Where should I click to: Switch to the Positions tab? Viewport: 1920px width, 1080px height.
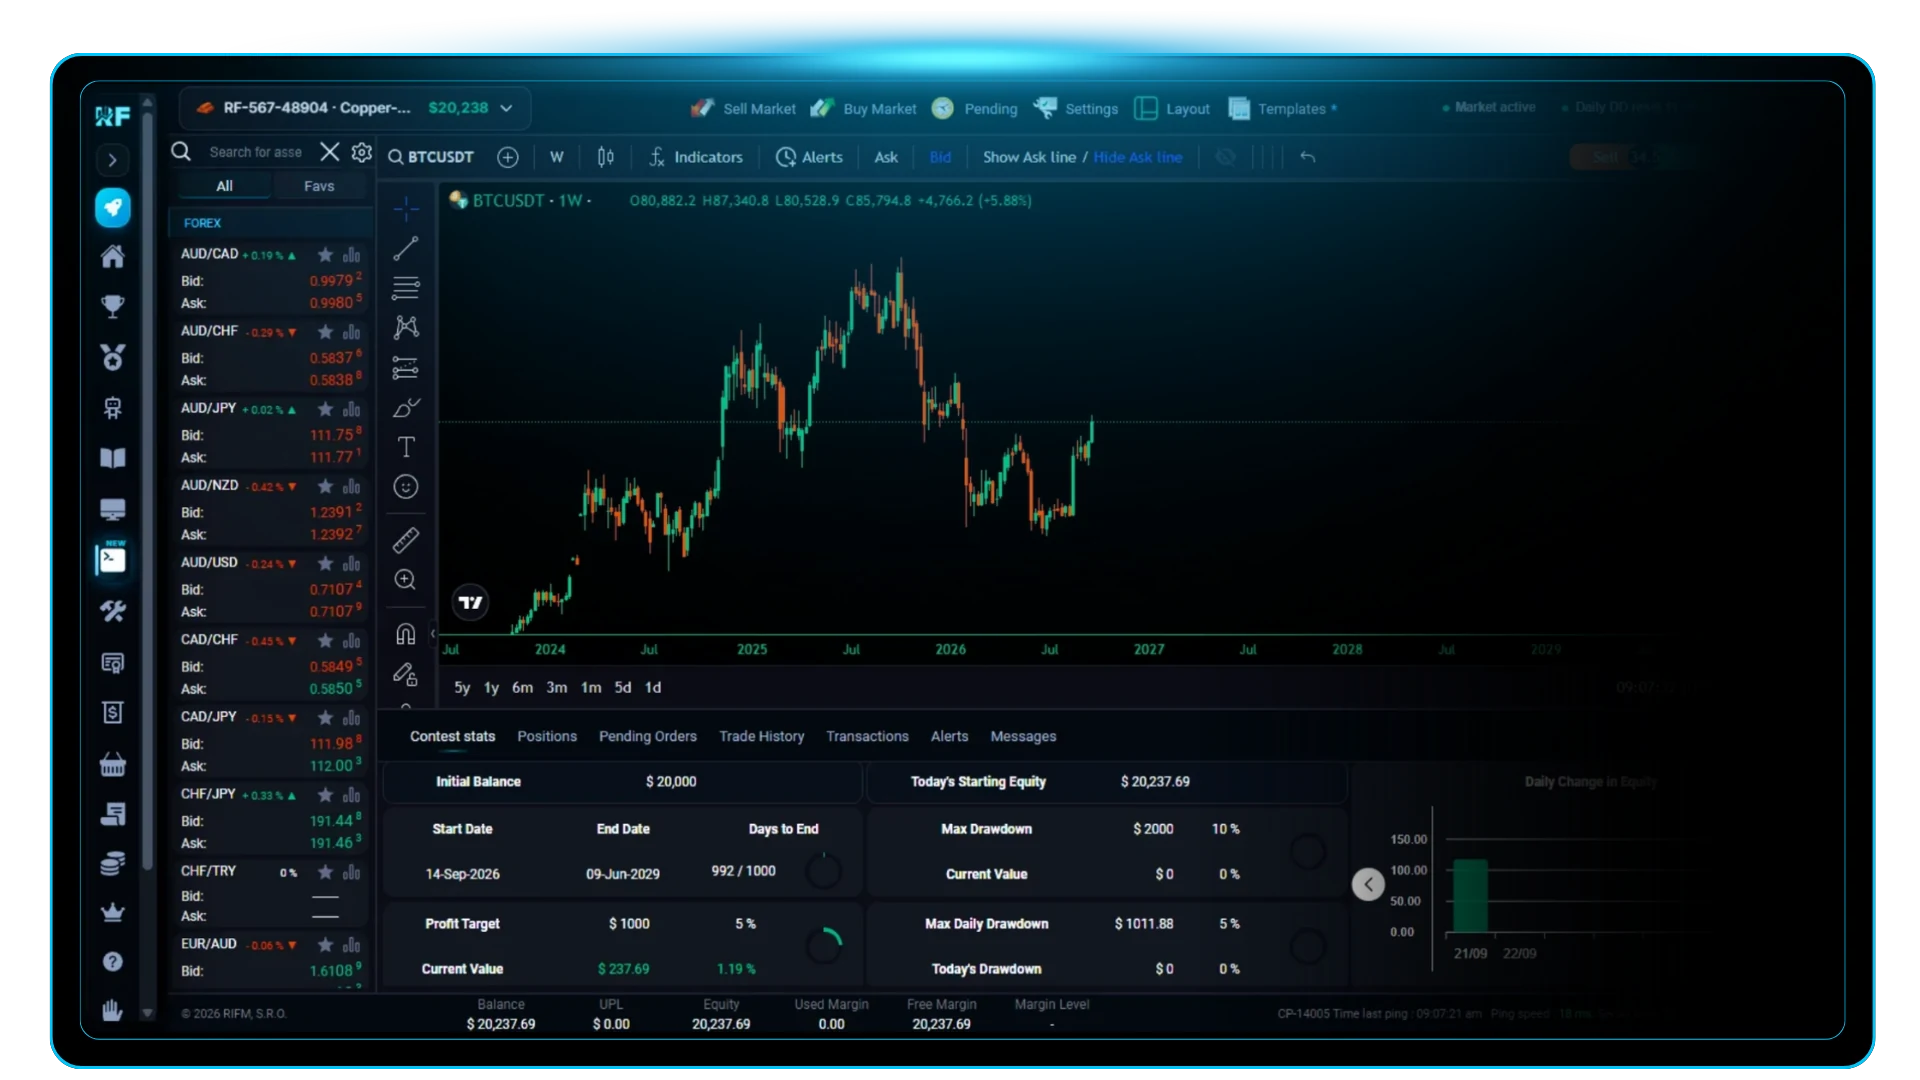(x=547, y=736)
